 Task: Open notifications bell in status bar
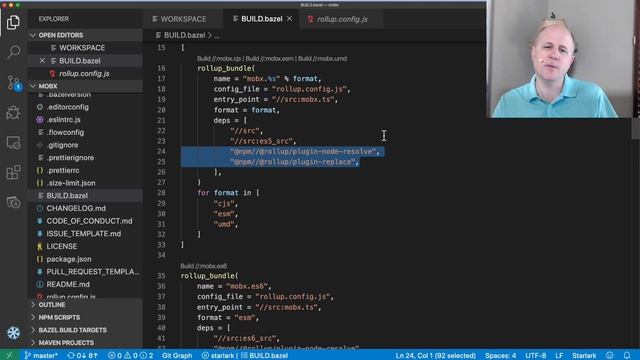pos(627,356)
